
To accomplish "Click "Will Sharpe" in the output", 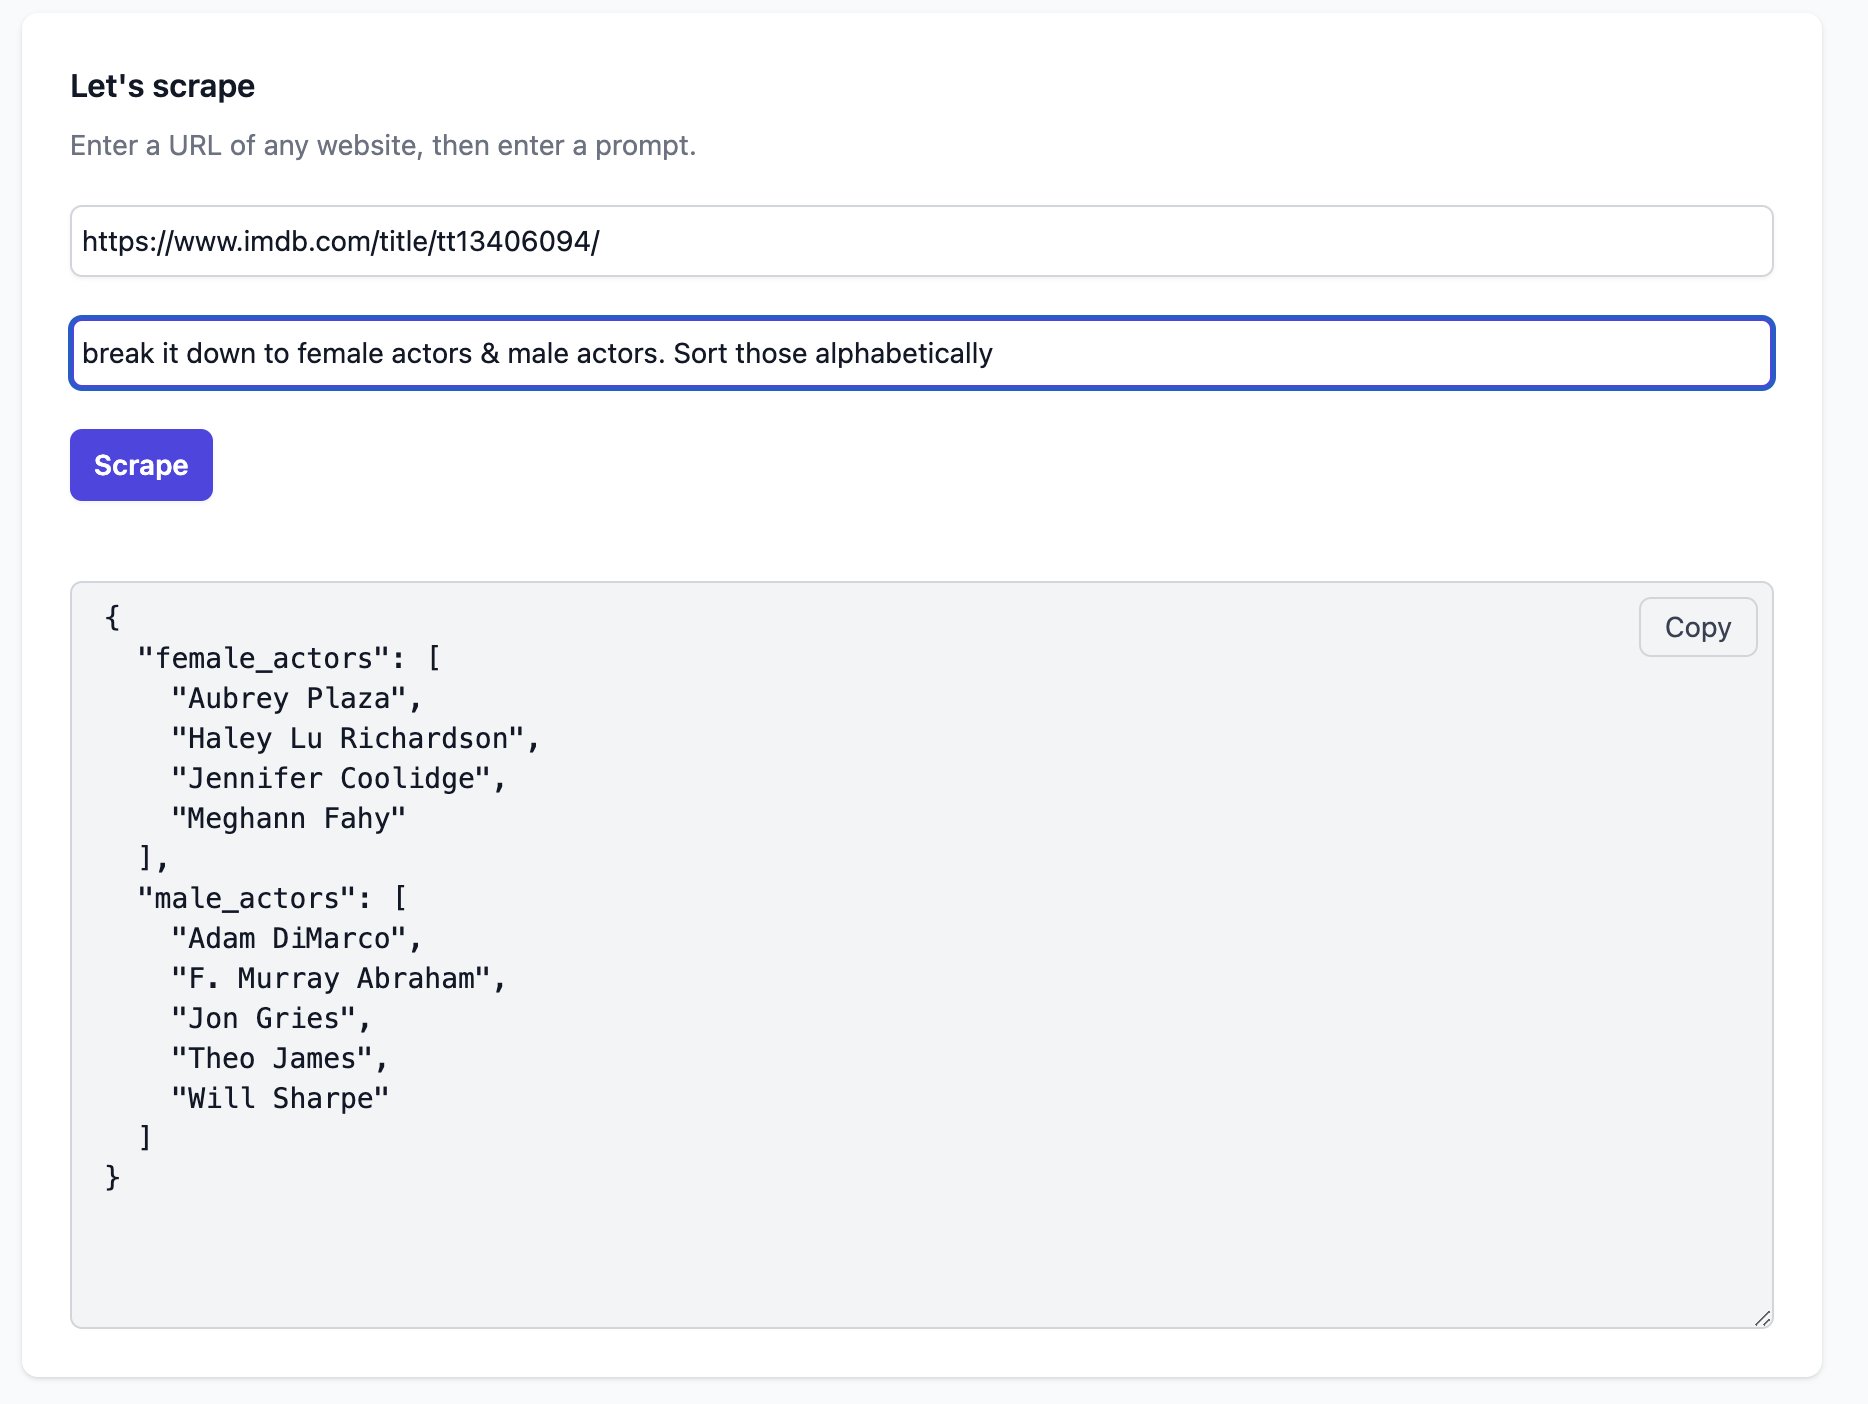I will click(x=279, y=1098).
